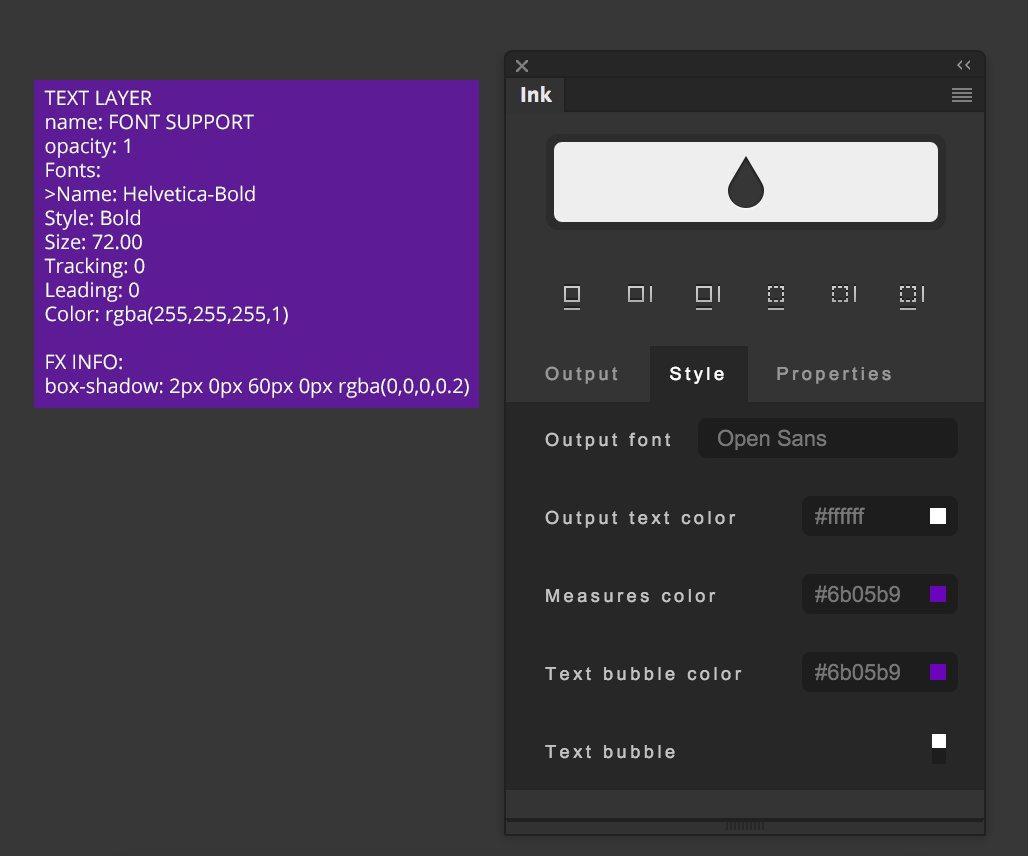Close the Ink panel with the X

click(x=522, y=66)
